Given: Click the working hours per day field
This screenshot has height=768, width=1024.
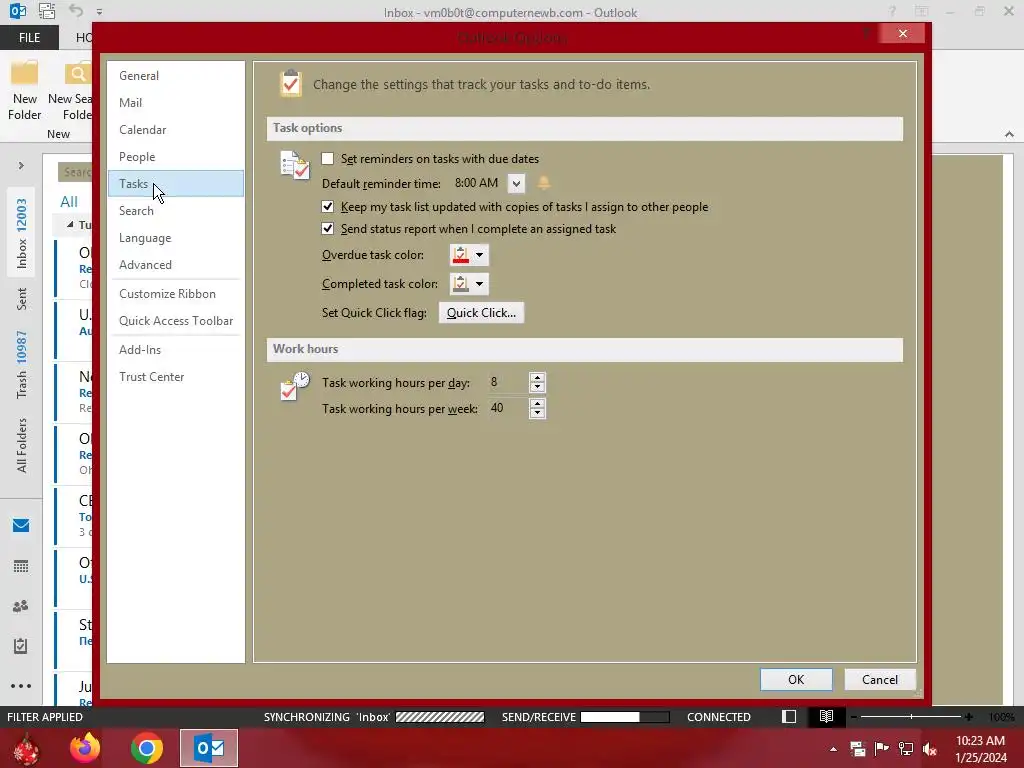Looking at the screenshot, I should pos(508,382).
